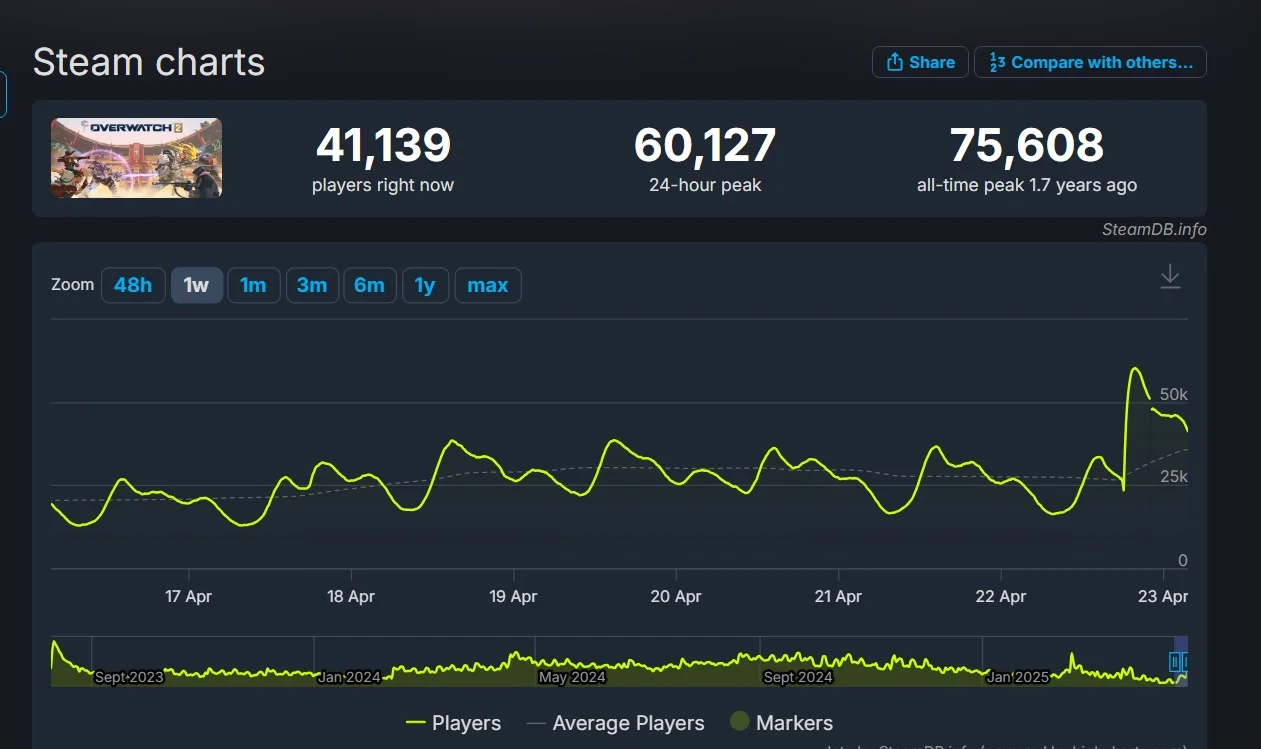Screen dimensions: 1261x749
Task: Click the share arrow icon
Action: (894, 62)
